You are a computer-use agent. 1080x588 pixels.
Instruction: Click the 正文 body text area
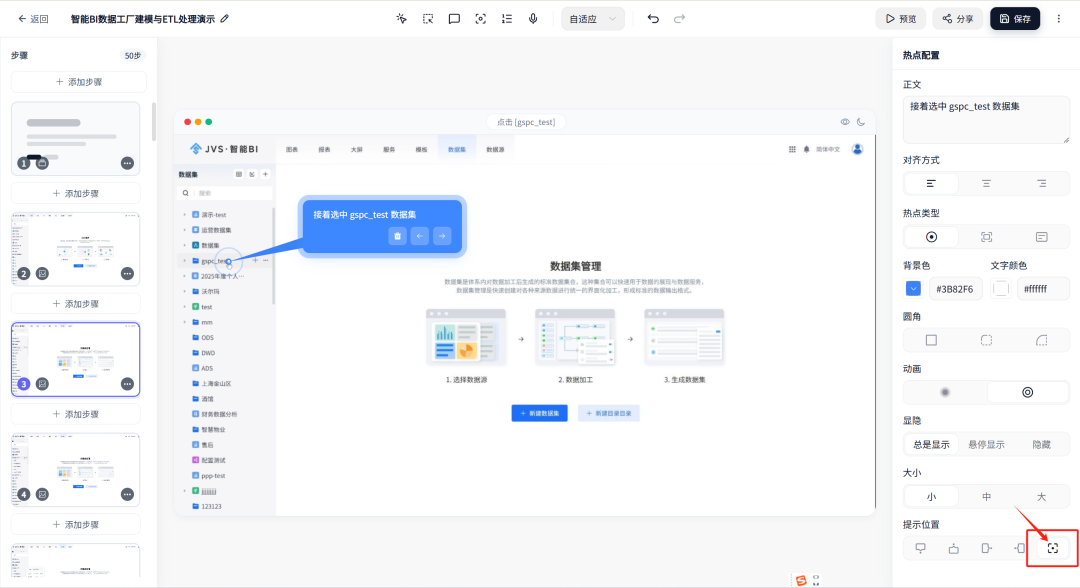(x=986, y=120)
